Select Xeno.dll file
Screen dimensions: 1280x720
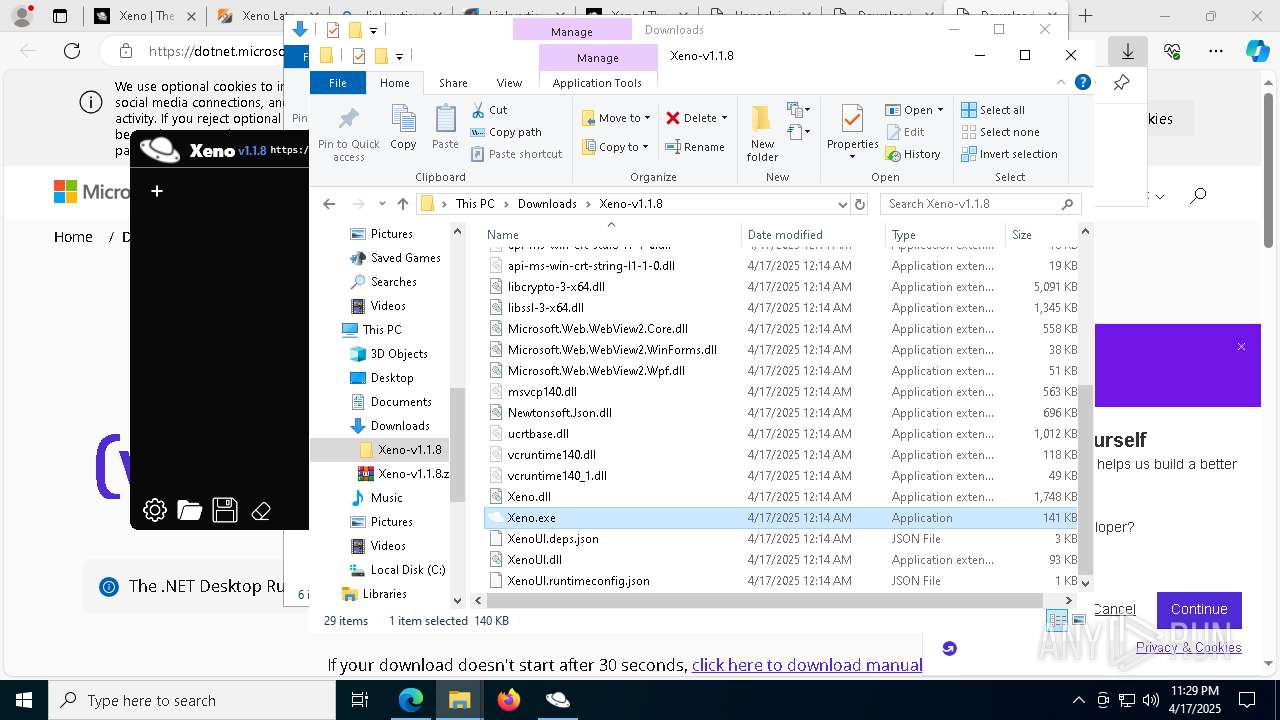click(x=529, y=497)
